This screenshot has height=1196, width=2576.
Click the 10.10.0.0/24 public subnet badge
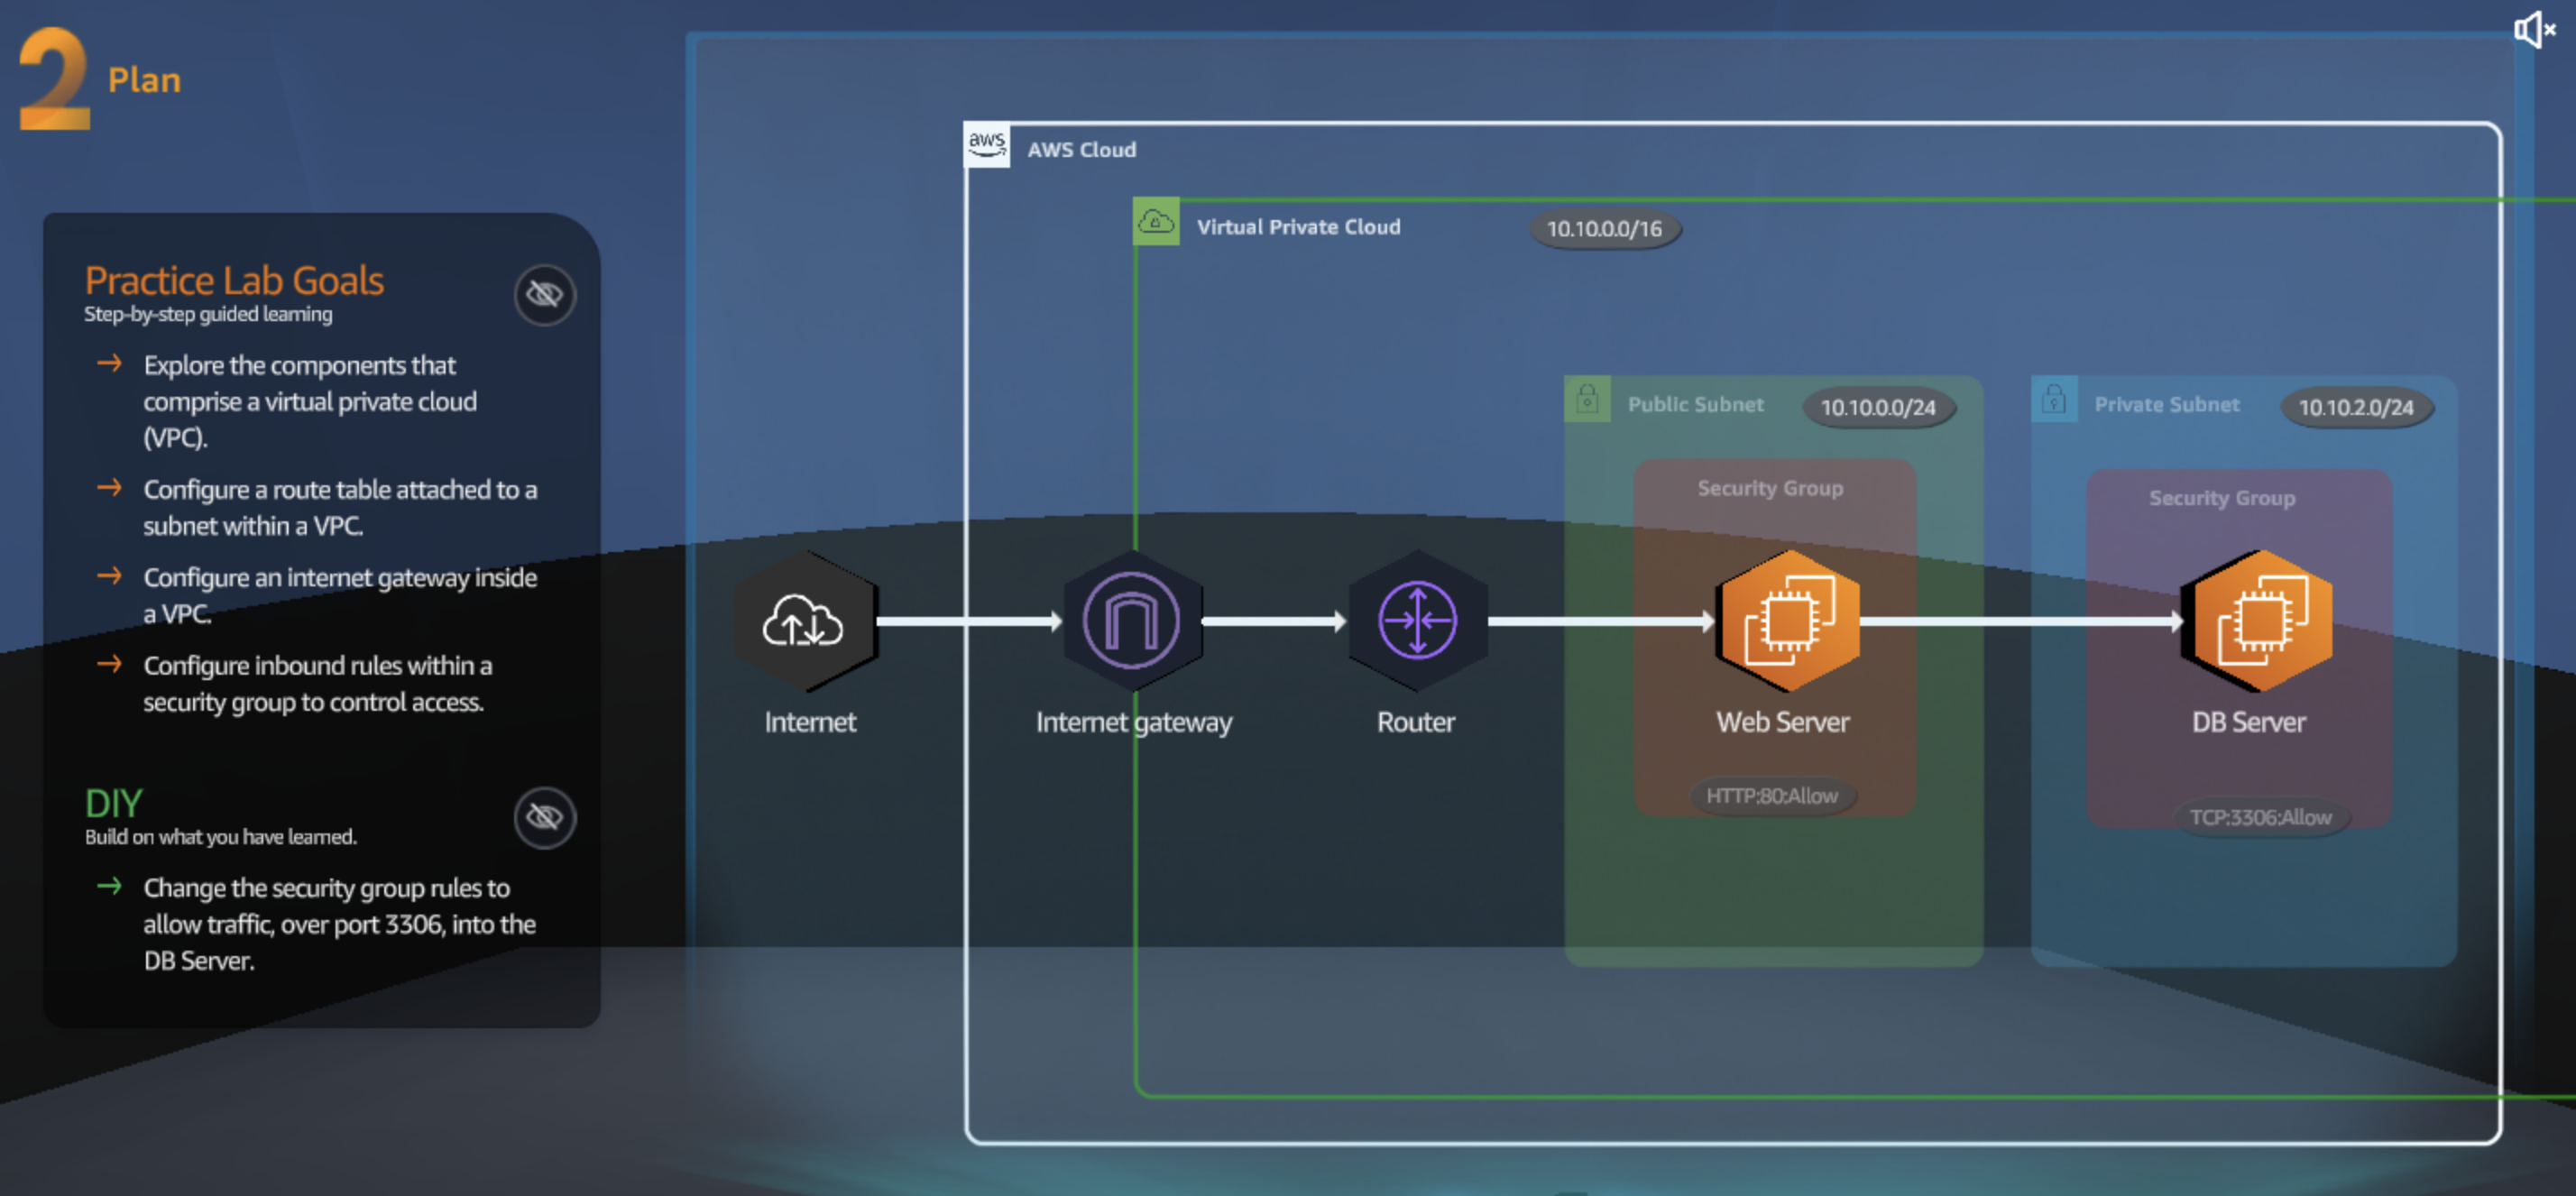1879,407
